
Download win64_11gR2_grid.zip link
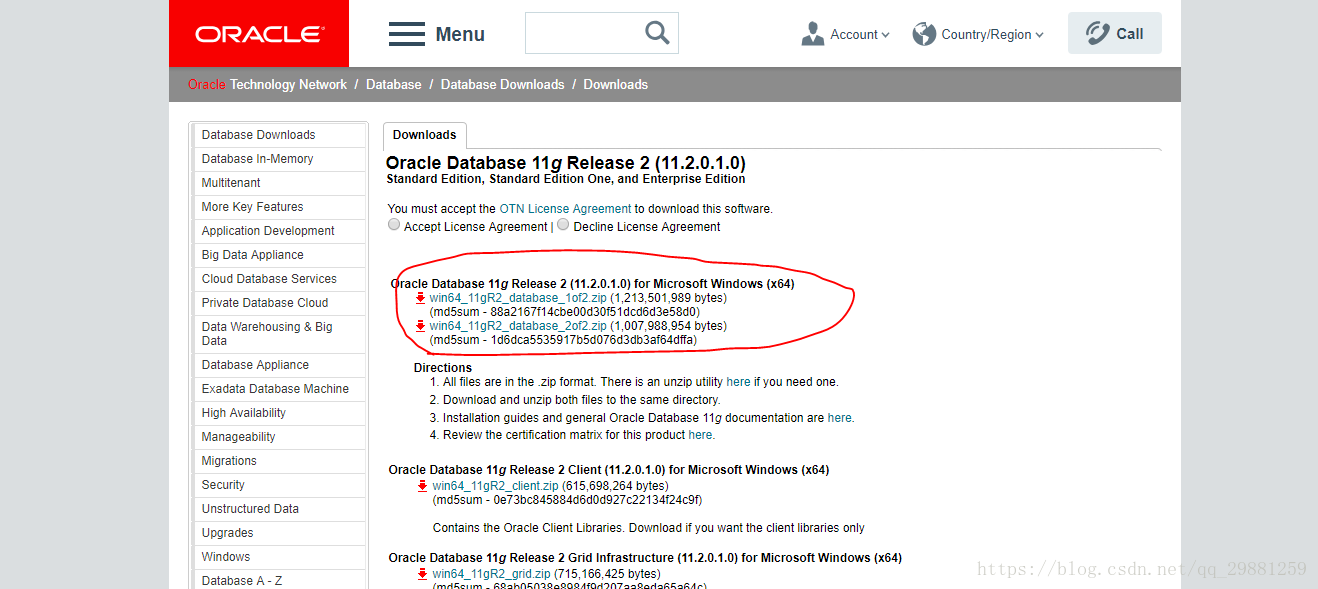tap(491, 574)
